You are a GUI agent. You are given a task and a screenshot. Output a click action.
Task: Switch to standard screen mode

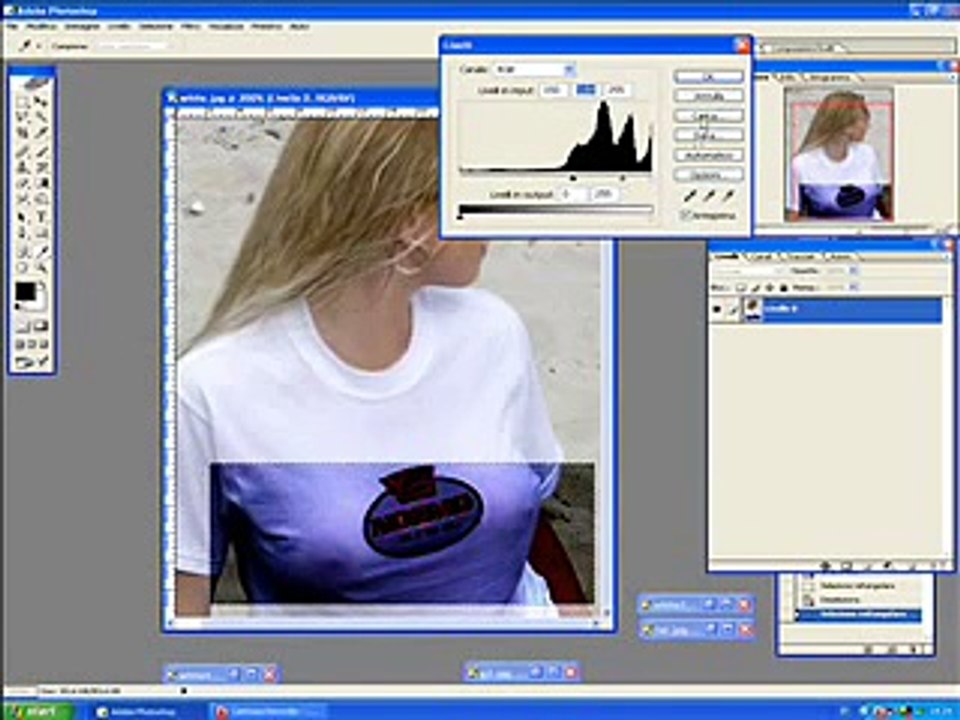coord(20,344)
